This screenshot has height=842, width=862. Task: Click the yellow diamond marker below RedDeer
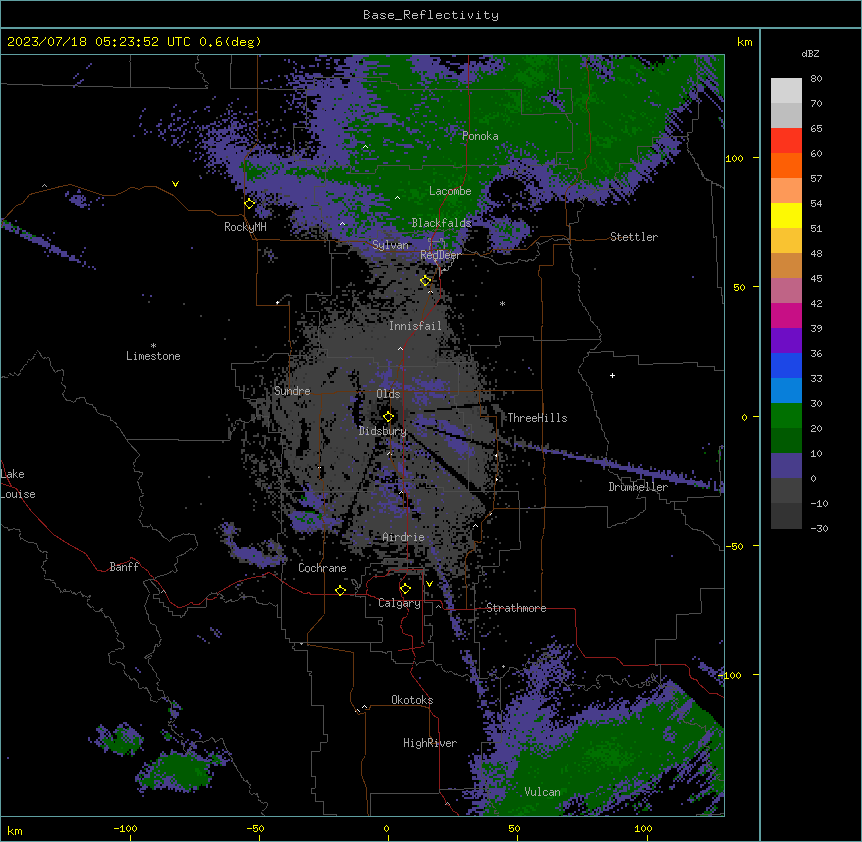(425, 281)
